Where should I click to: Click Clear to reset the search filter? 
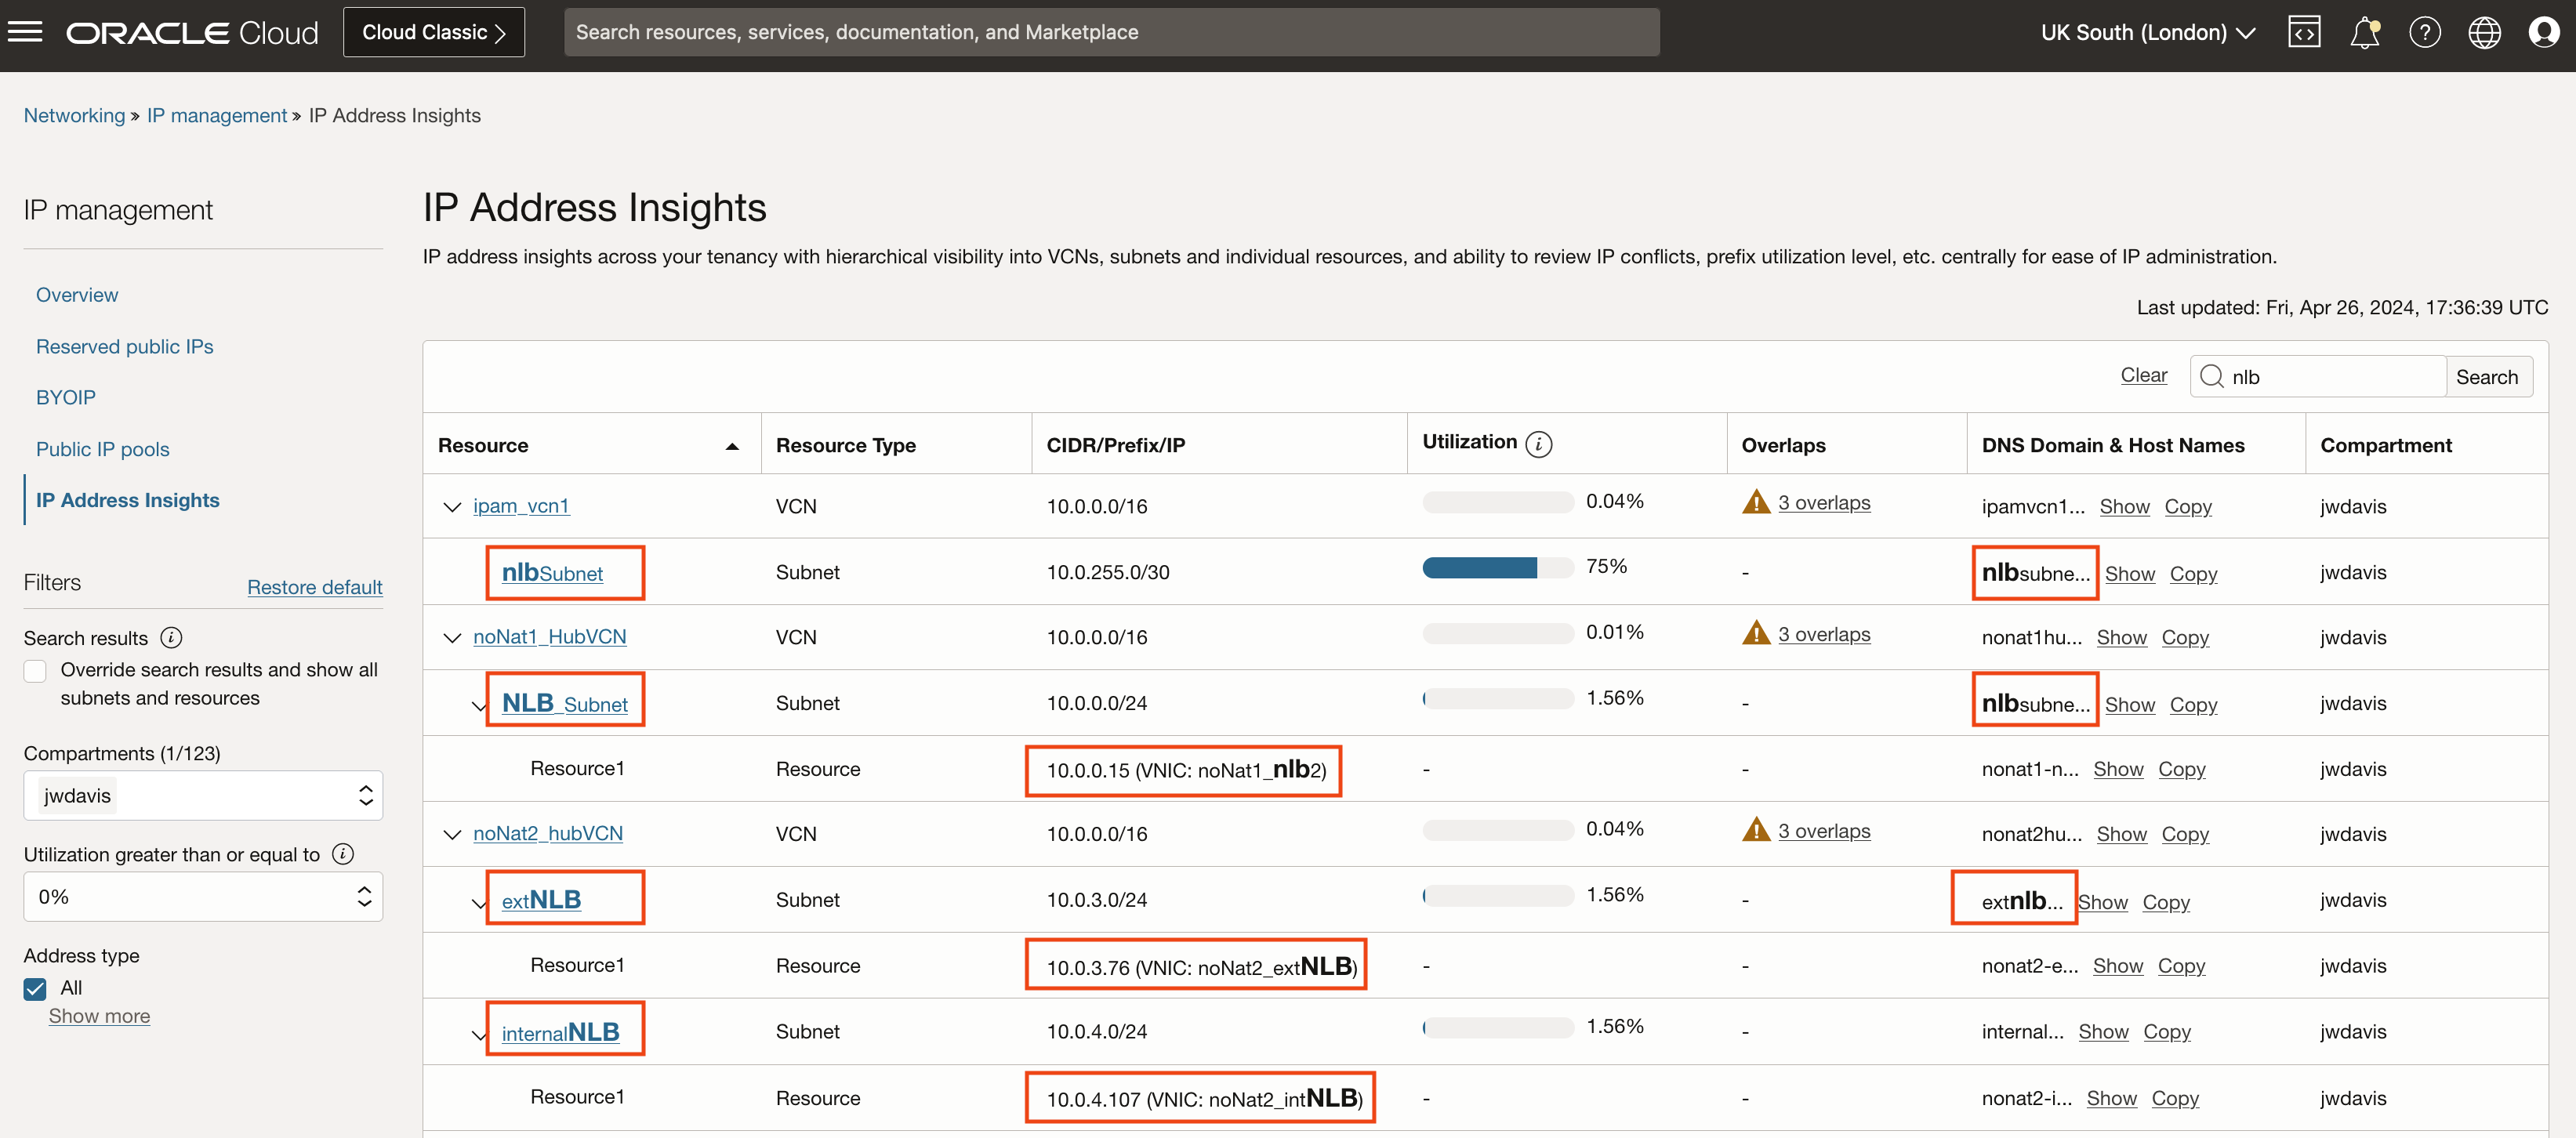[2143, 375]
